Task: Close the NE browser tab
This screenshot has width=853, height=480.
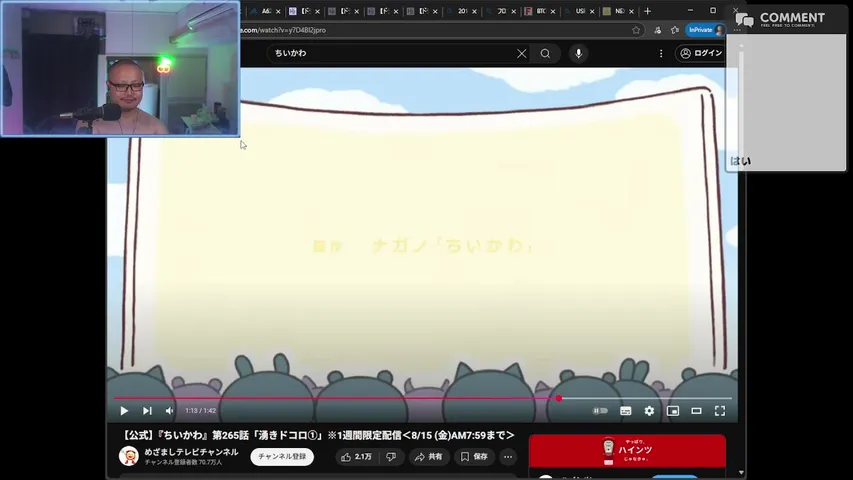Action: [x=631, y=11]
